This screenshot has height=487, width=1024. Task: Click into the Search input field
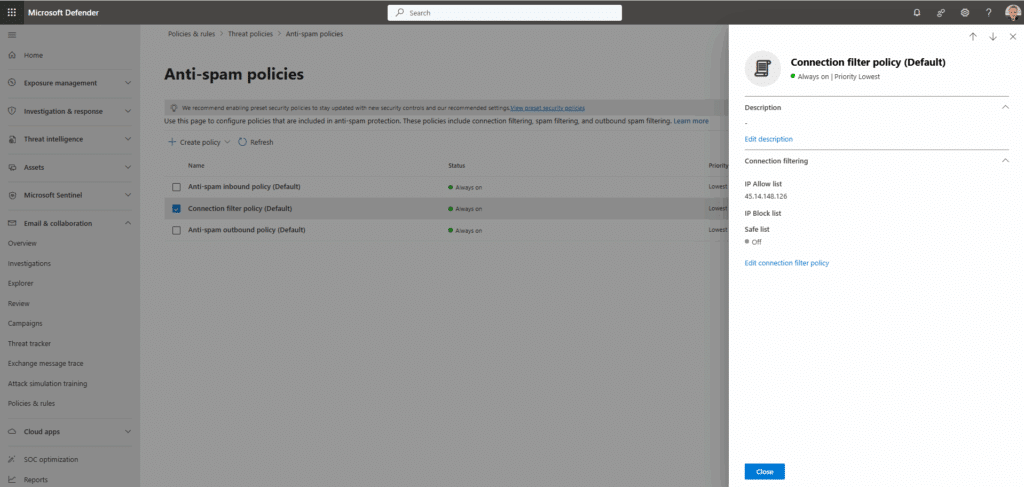point(505,12)
